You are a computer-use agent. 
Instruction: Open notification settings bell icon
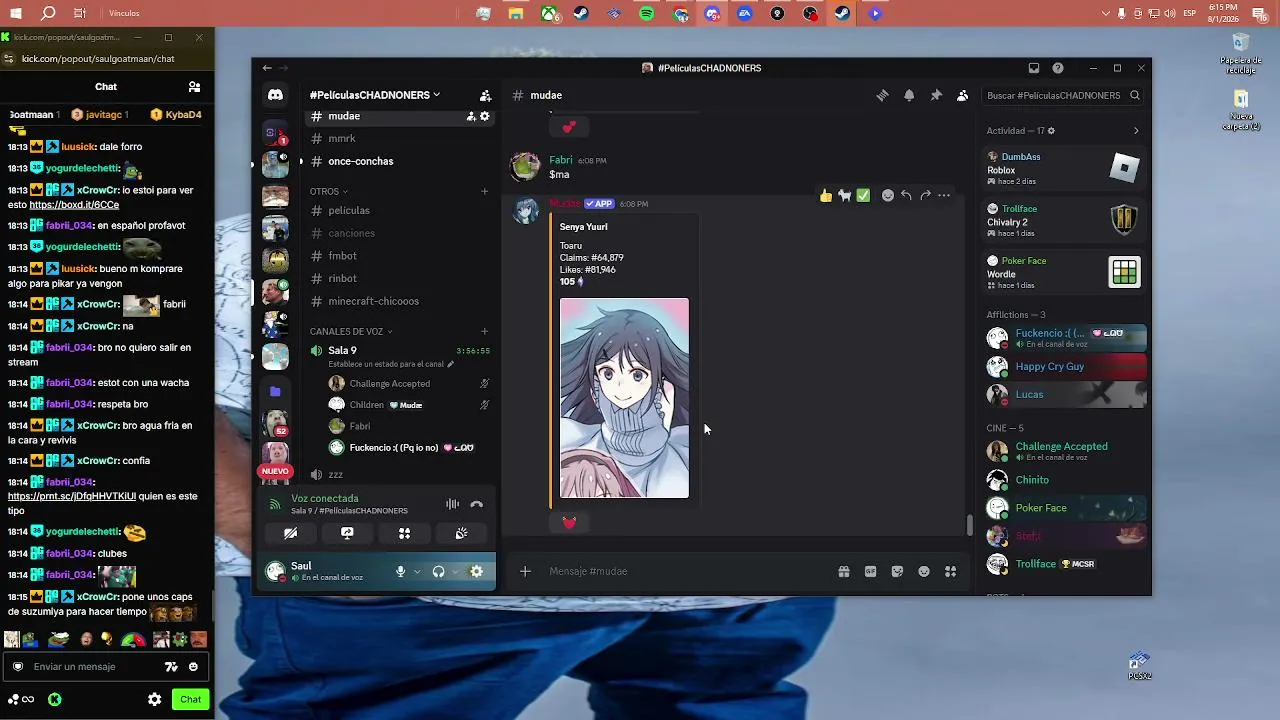(x=909, y=95)
